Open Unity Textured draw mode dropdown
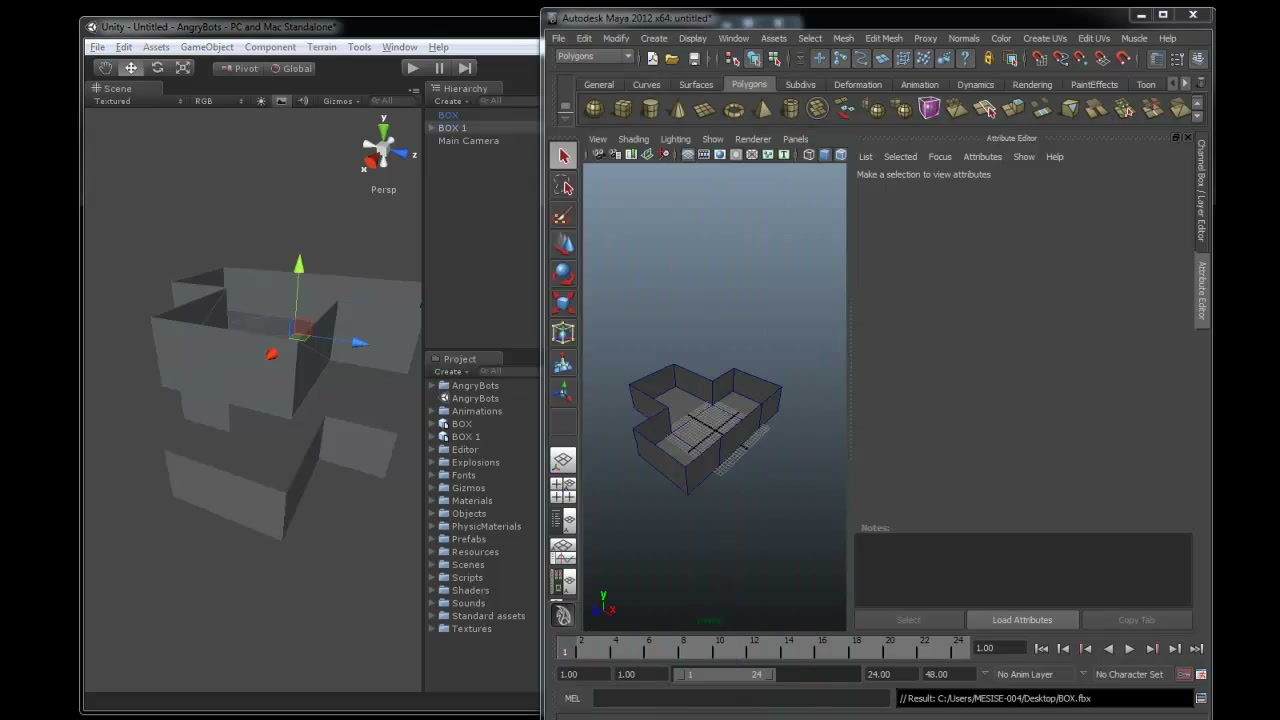Screen dimensions: 1280x720 (x=138, y=101)
